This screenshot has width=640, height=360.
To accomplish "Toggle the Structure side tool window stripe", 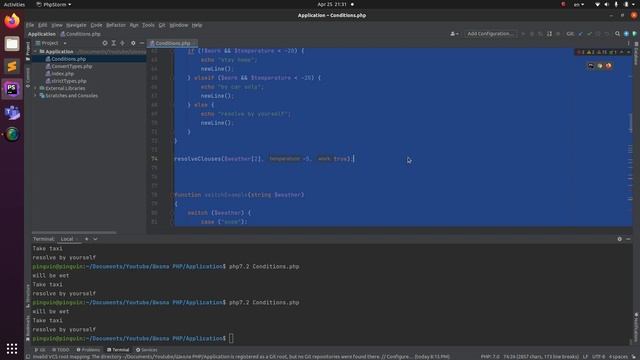I will 28,296.
